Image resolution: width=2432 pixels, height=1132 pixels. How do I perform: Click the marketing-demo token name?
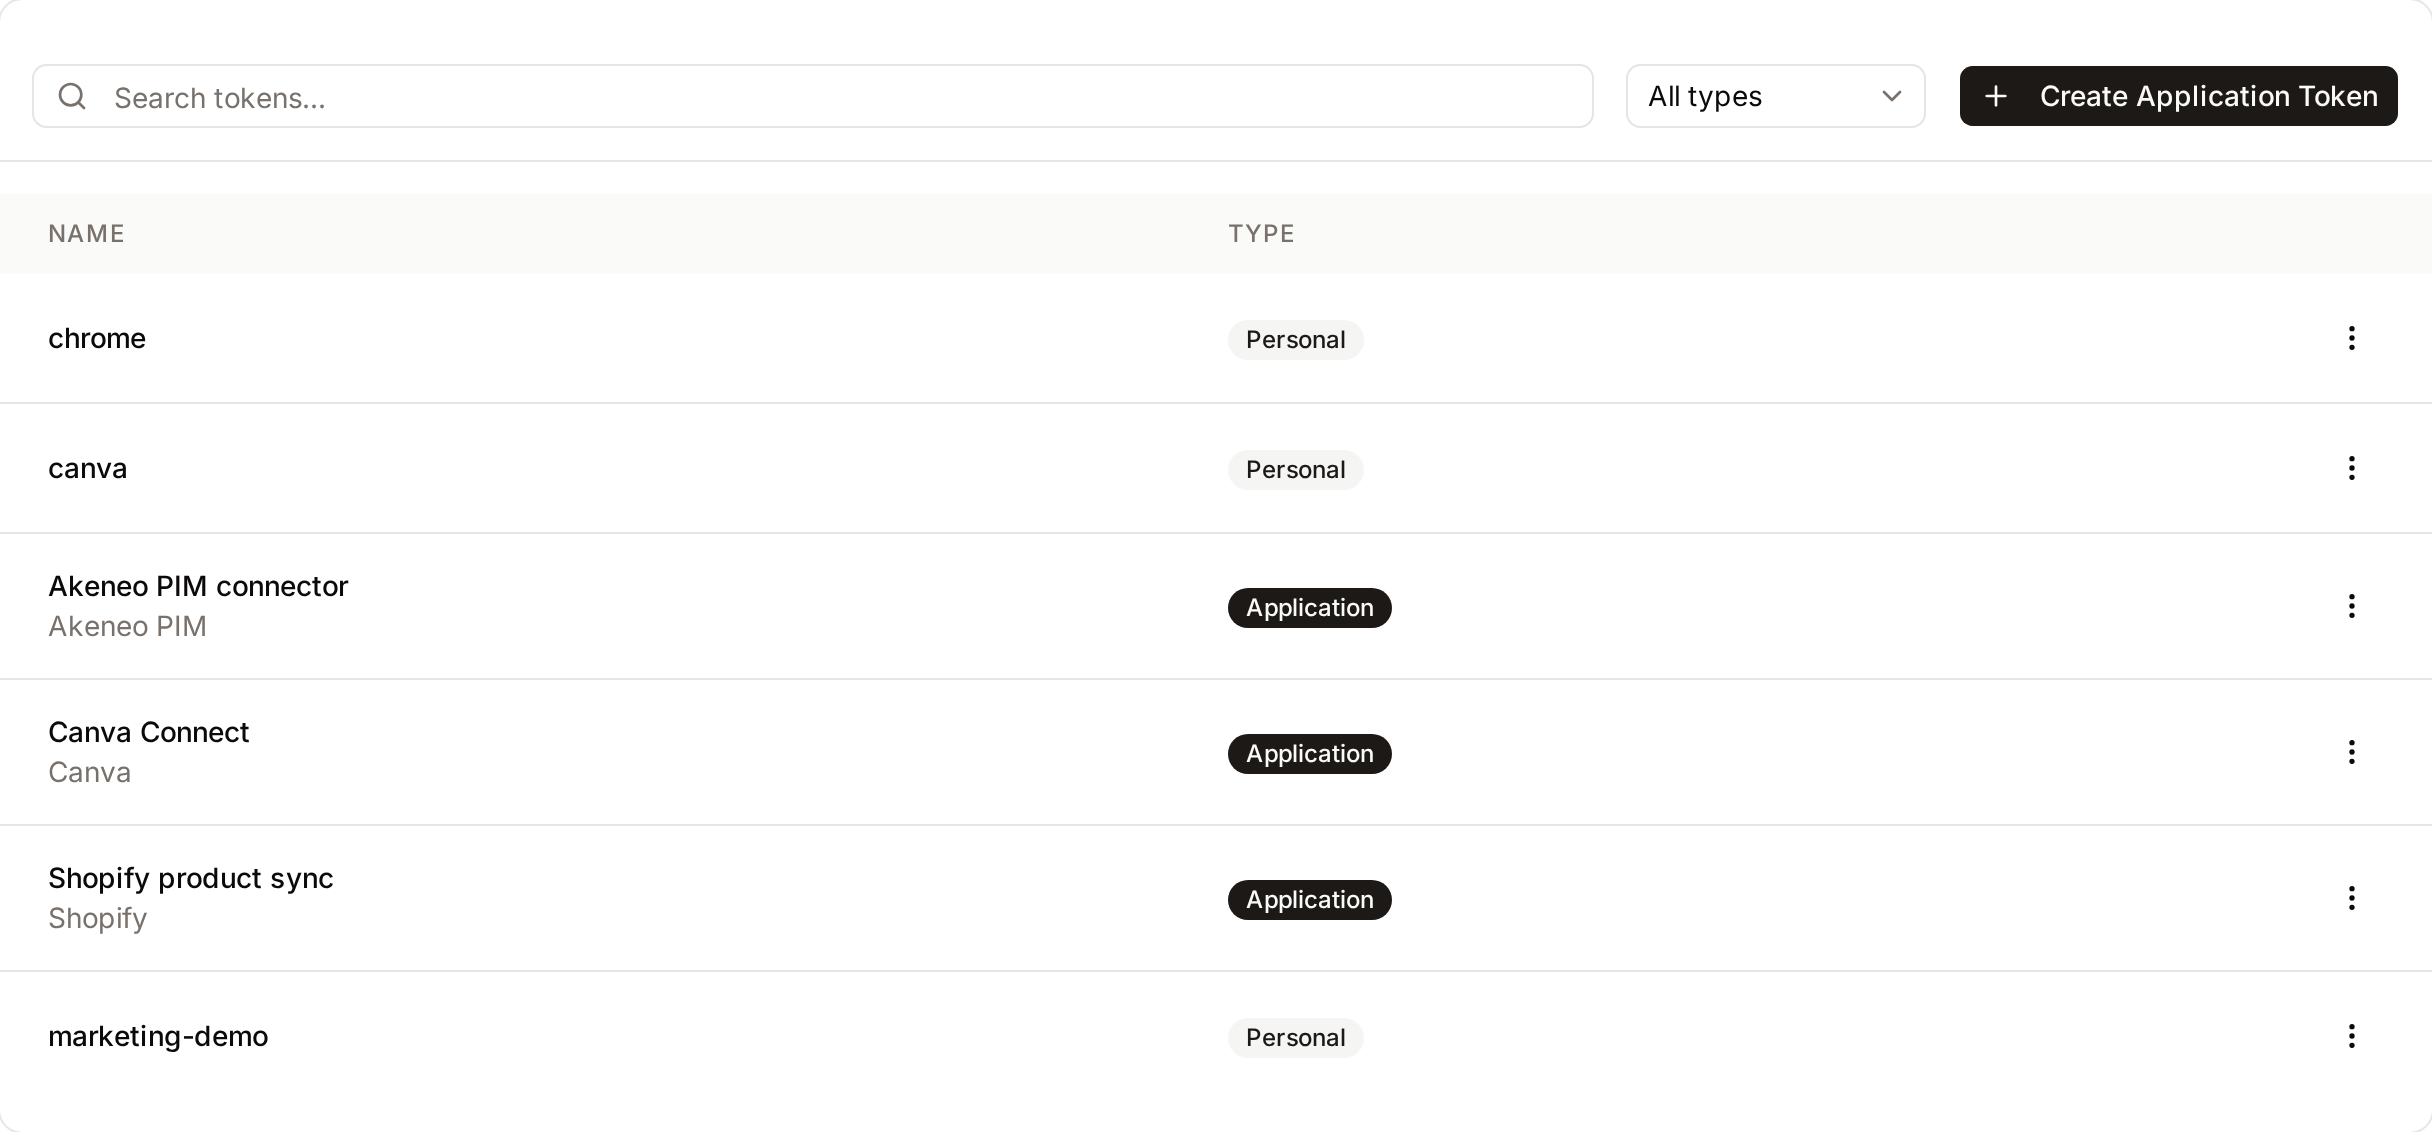click(x=158, y=1036)
